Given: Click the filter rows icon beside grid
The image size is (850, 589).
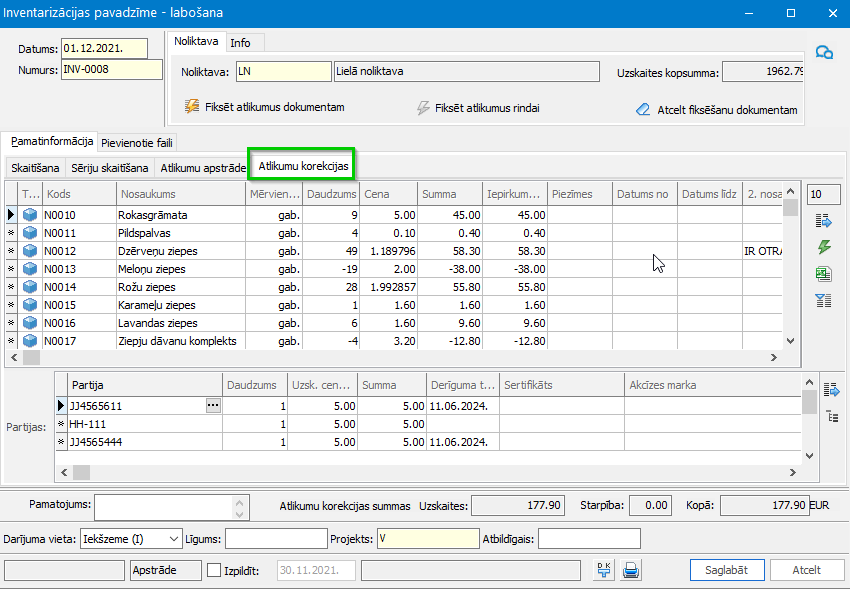Looking at the screenshot, I should pos(824,300).
